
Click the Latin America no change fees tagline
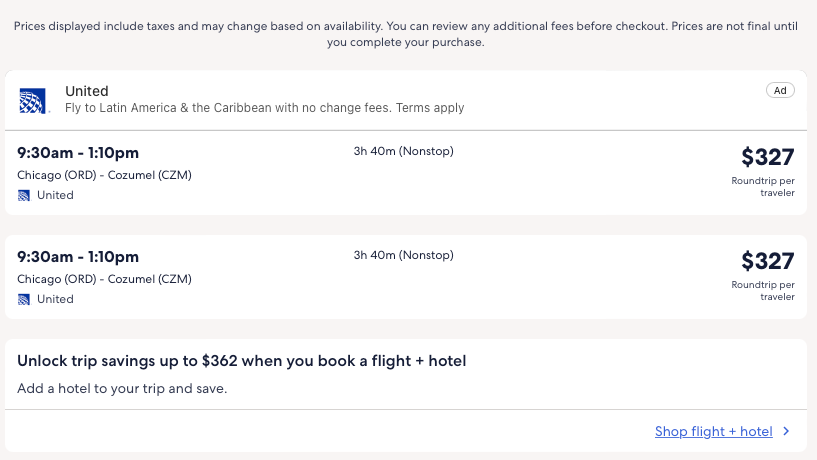(x=264, y=108)
